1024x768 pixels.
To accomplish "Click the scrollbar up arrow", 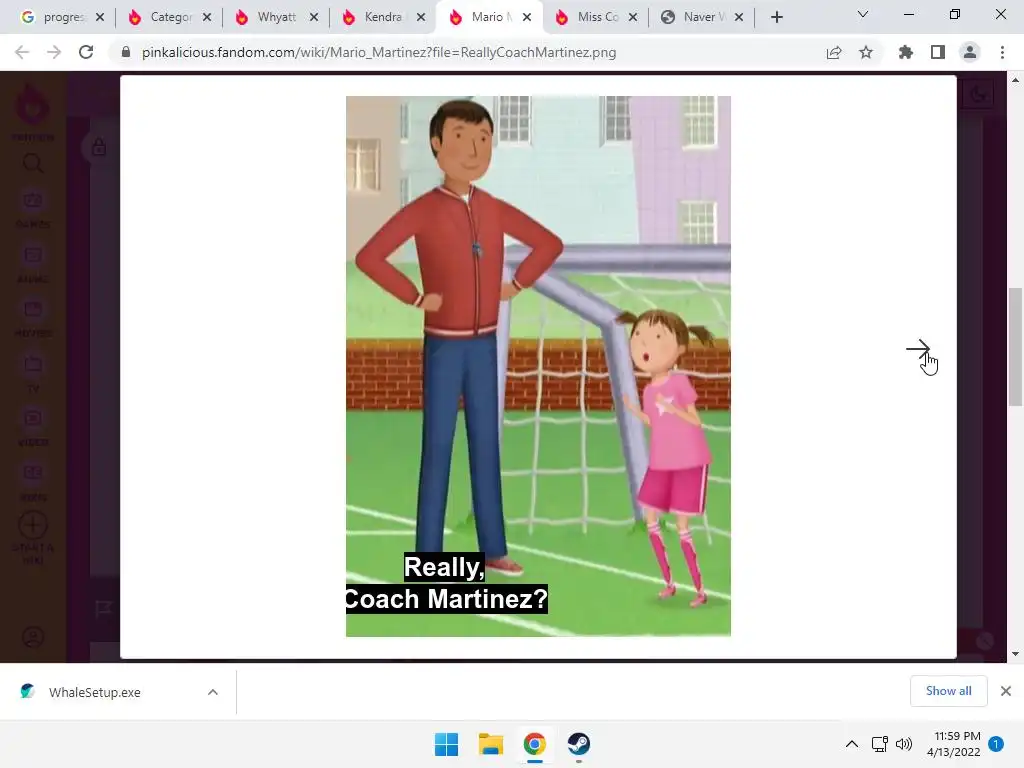I will coord(1015,80).
